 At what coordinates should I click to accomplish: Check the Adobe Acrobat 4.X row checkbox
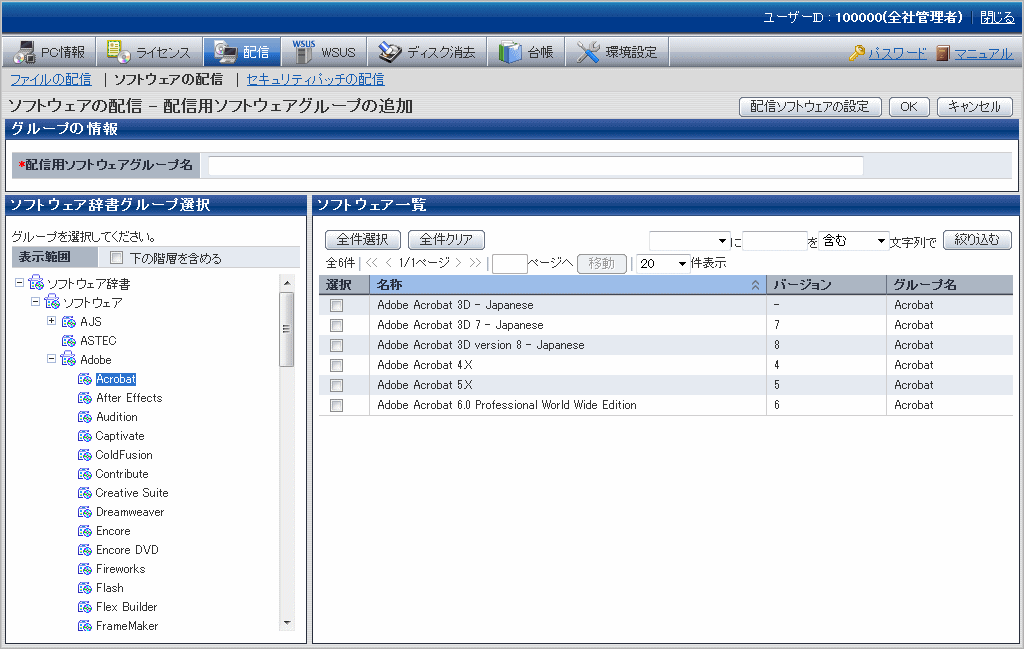(x=337, y=365)
